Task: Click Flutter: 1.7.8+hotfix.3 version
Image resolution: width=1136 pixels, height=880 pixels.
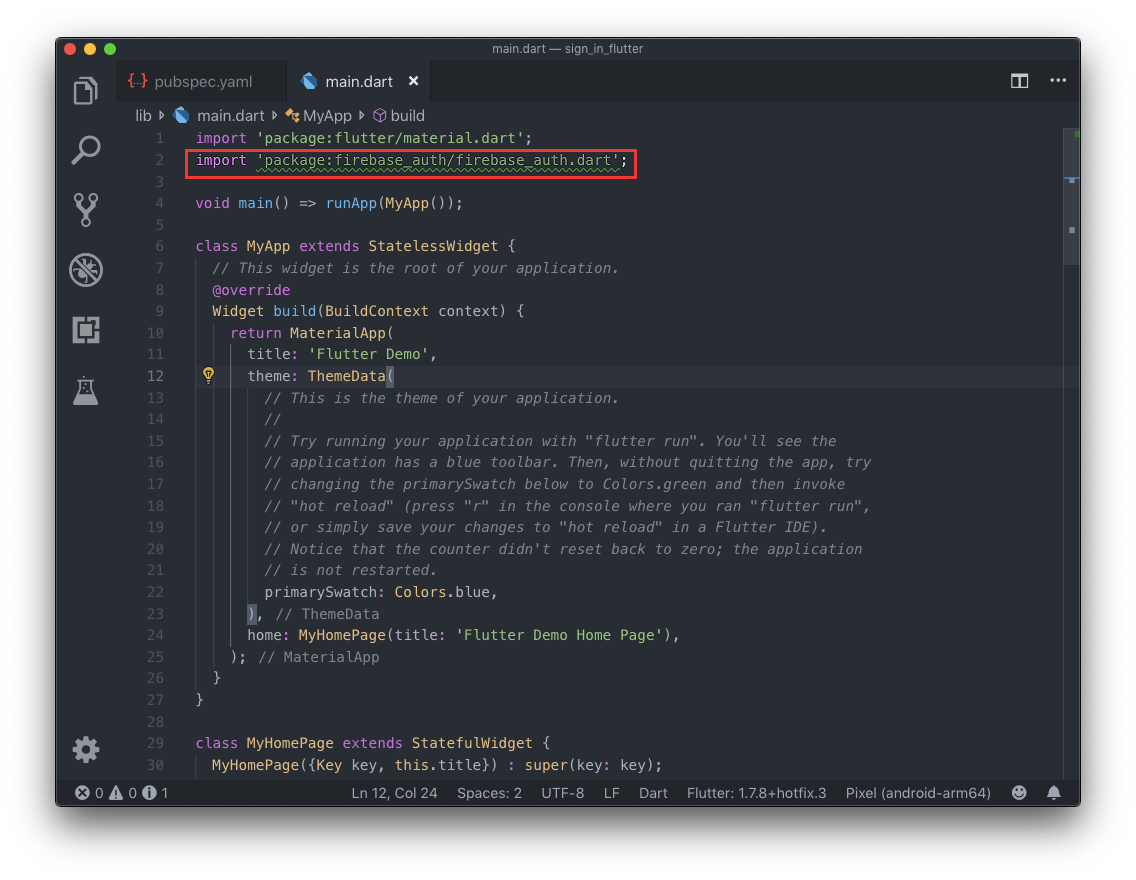Action: click(756, 793)
